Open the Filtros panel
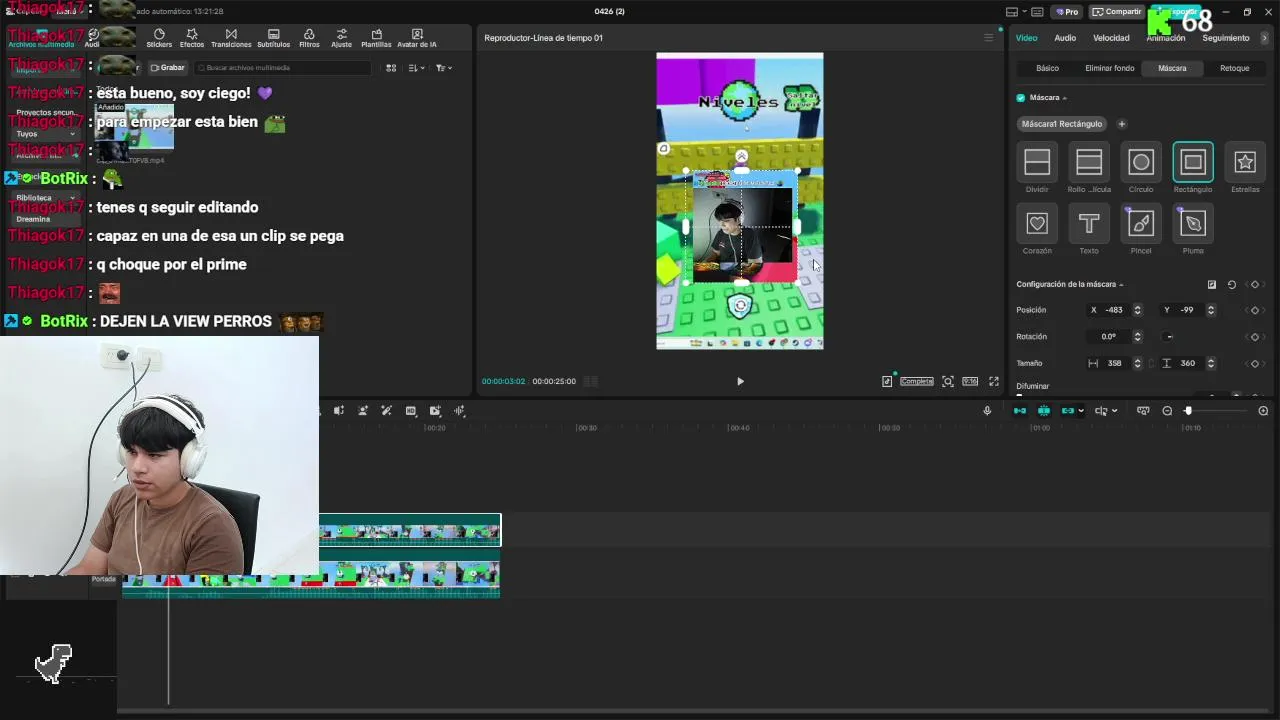Image resolution: width=1280 pixels, height=720 pixels. [309, 38]
